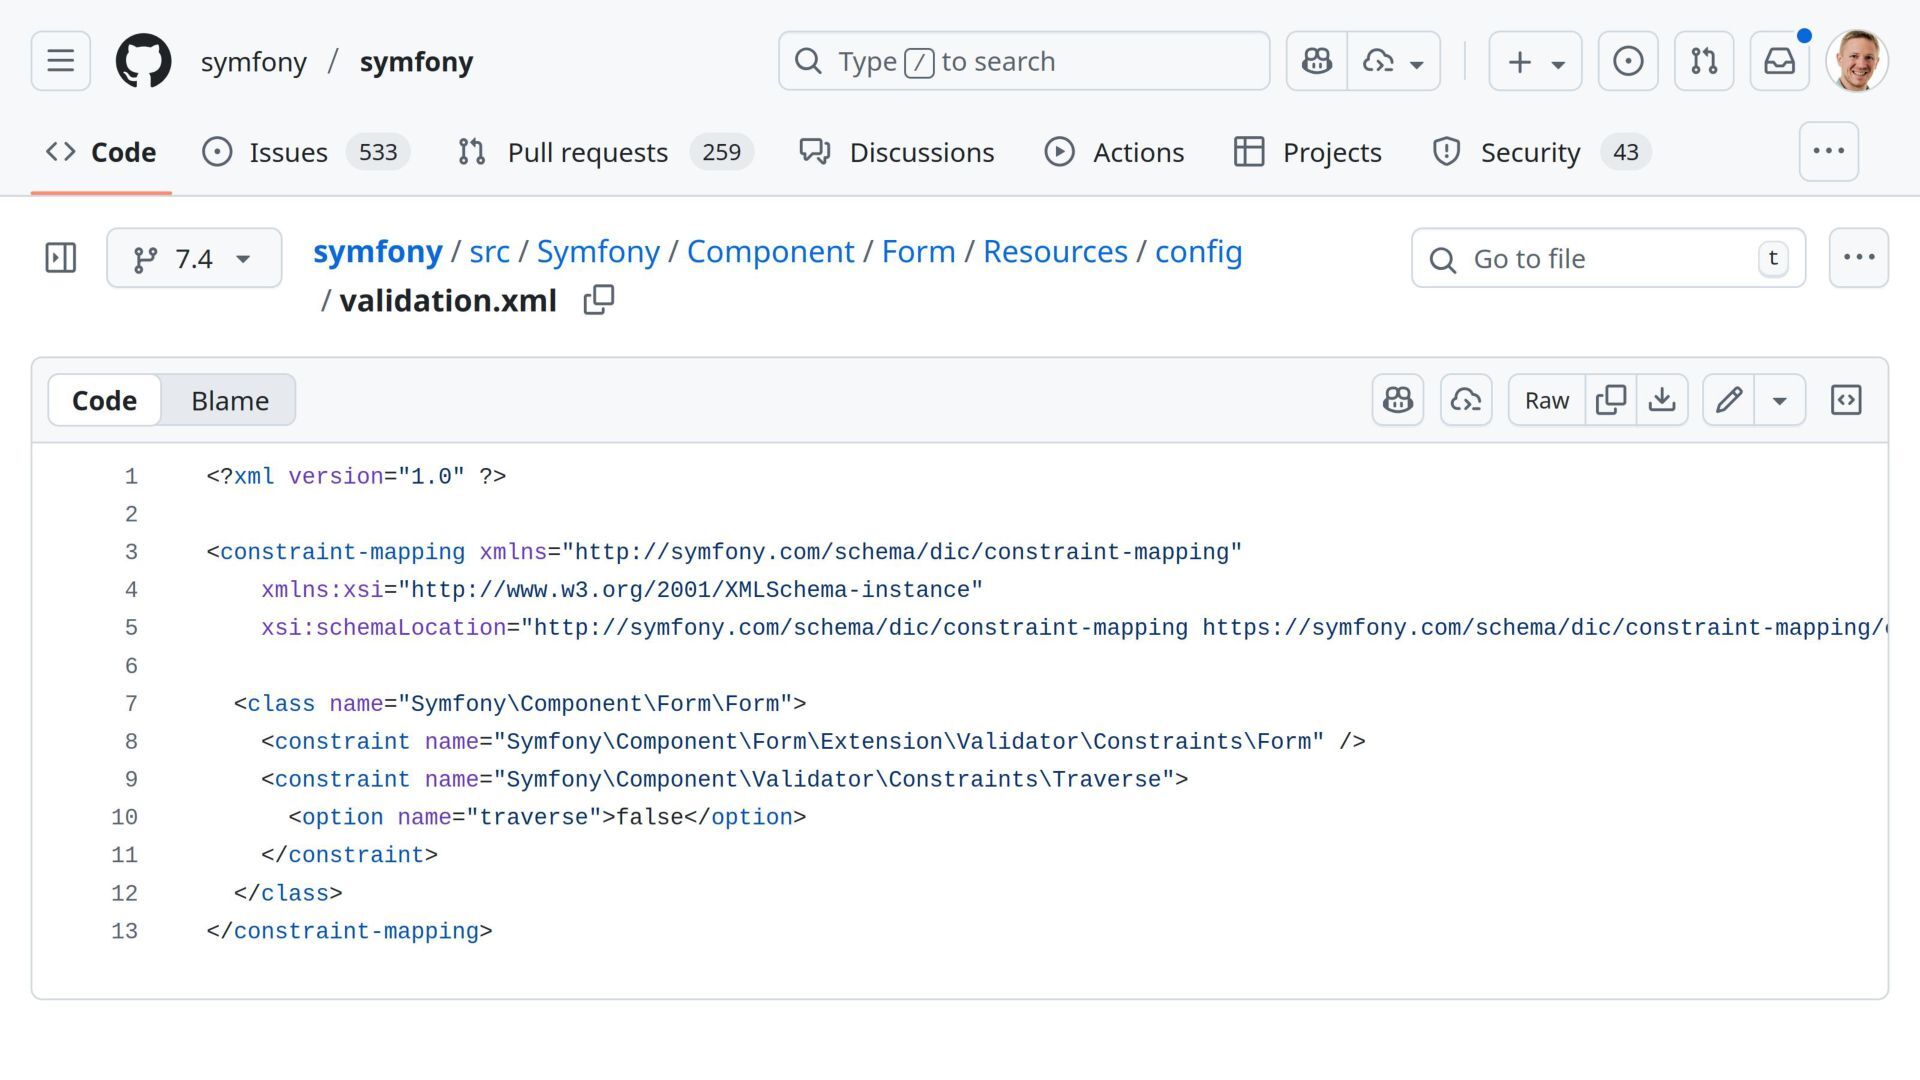1920x1080 pixels.
Task: Switch to the Discussions tab
Action: [x=921, y=152]
